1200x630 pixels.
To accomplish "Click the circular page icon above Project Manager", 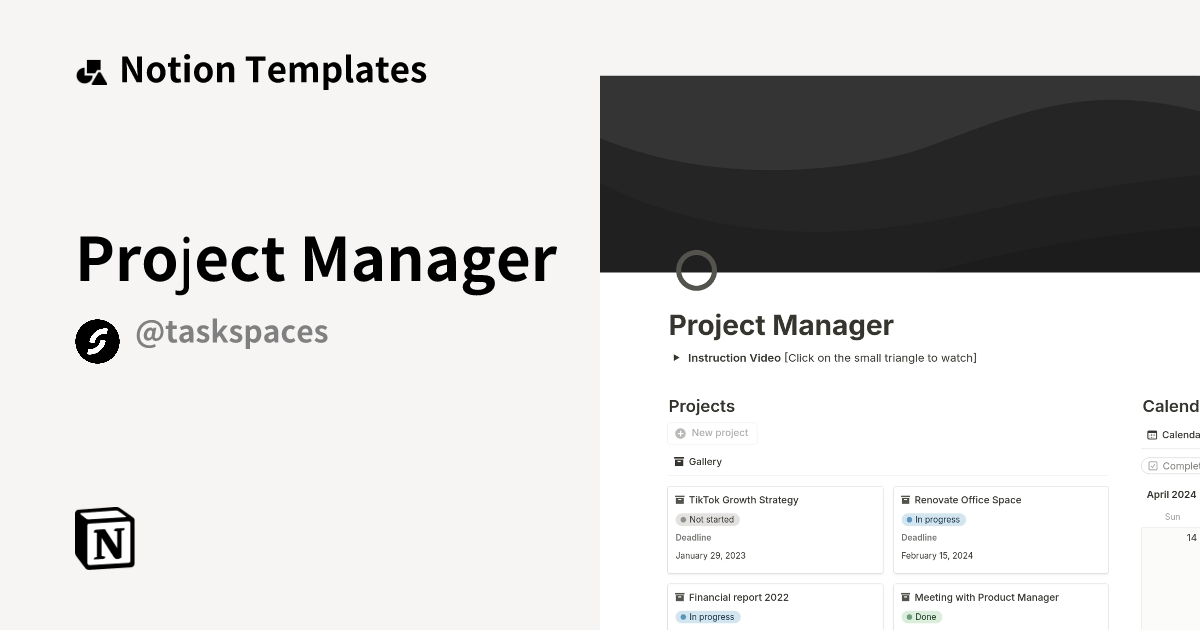I will (696, 270).
